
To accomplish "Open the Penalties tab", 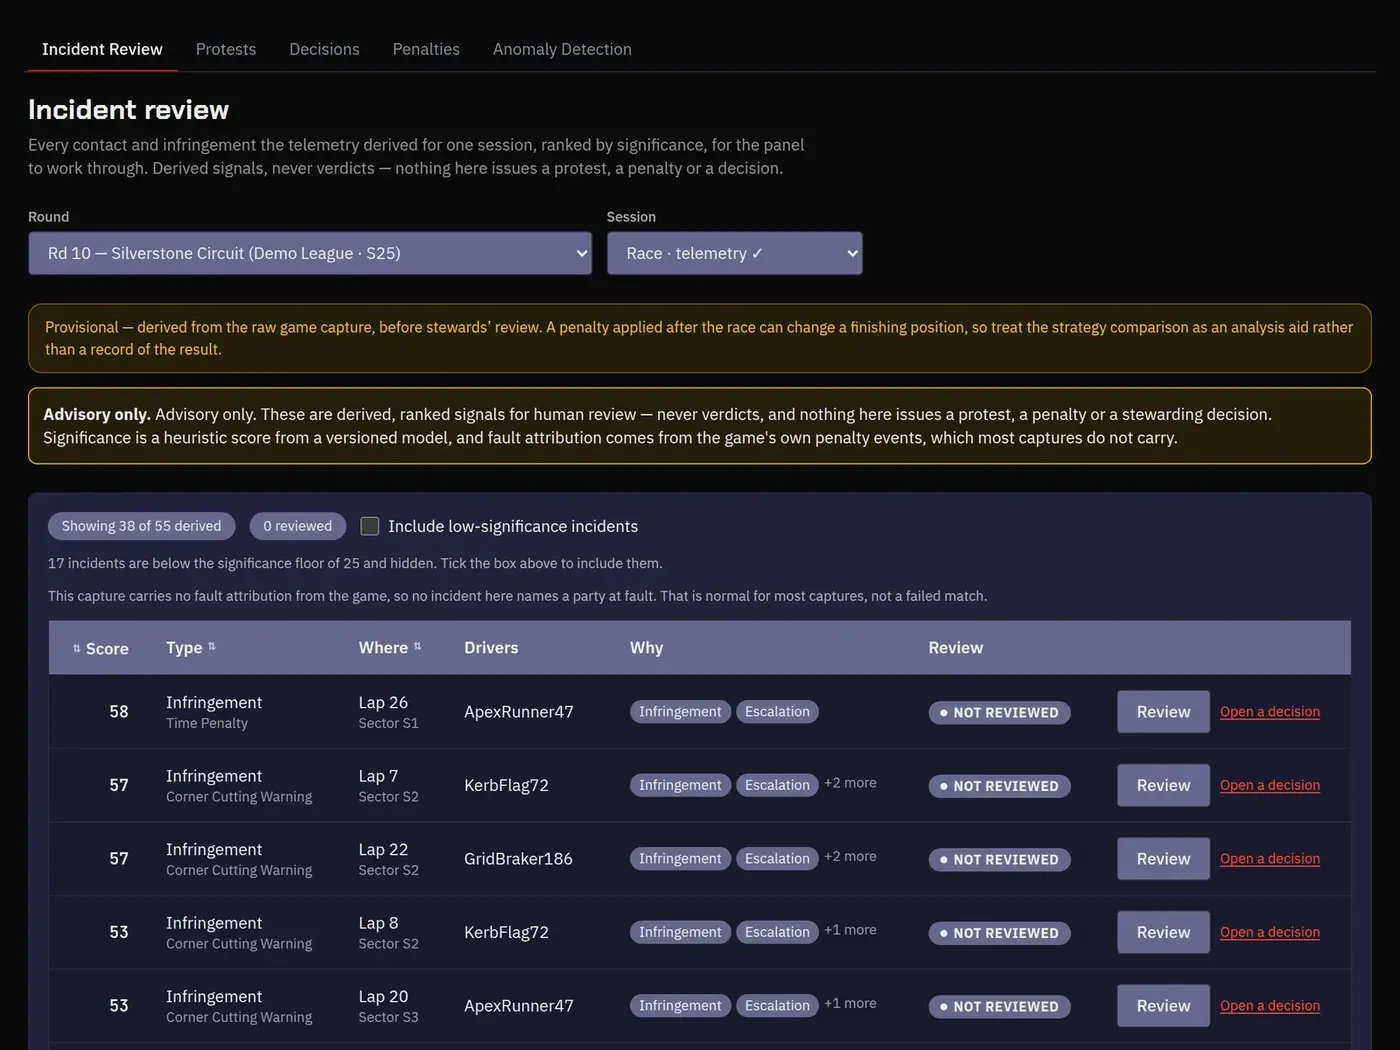I will (426, 49).
